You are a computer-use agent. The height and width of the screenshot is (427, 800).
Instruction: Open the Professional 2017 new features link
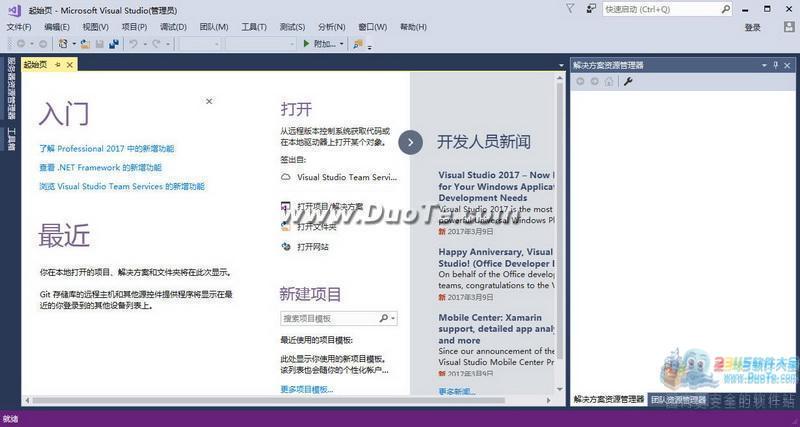[x=107, y=148]
